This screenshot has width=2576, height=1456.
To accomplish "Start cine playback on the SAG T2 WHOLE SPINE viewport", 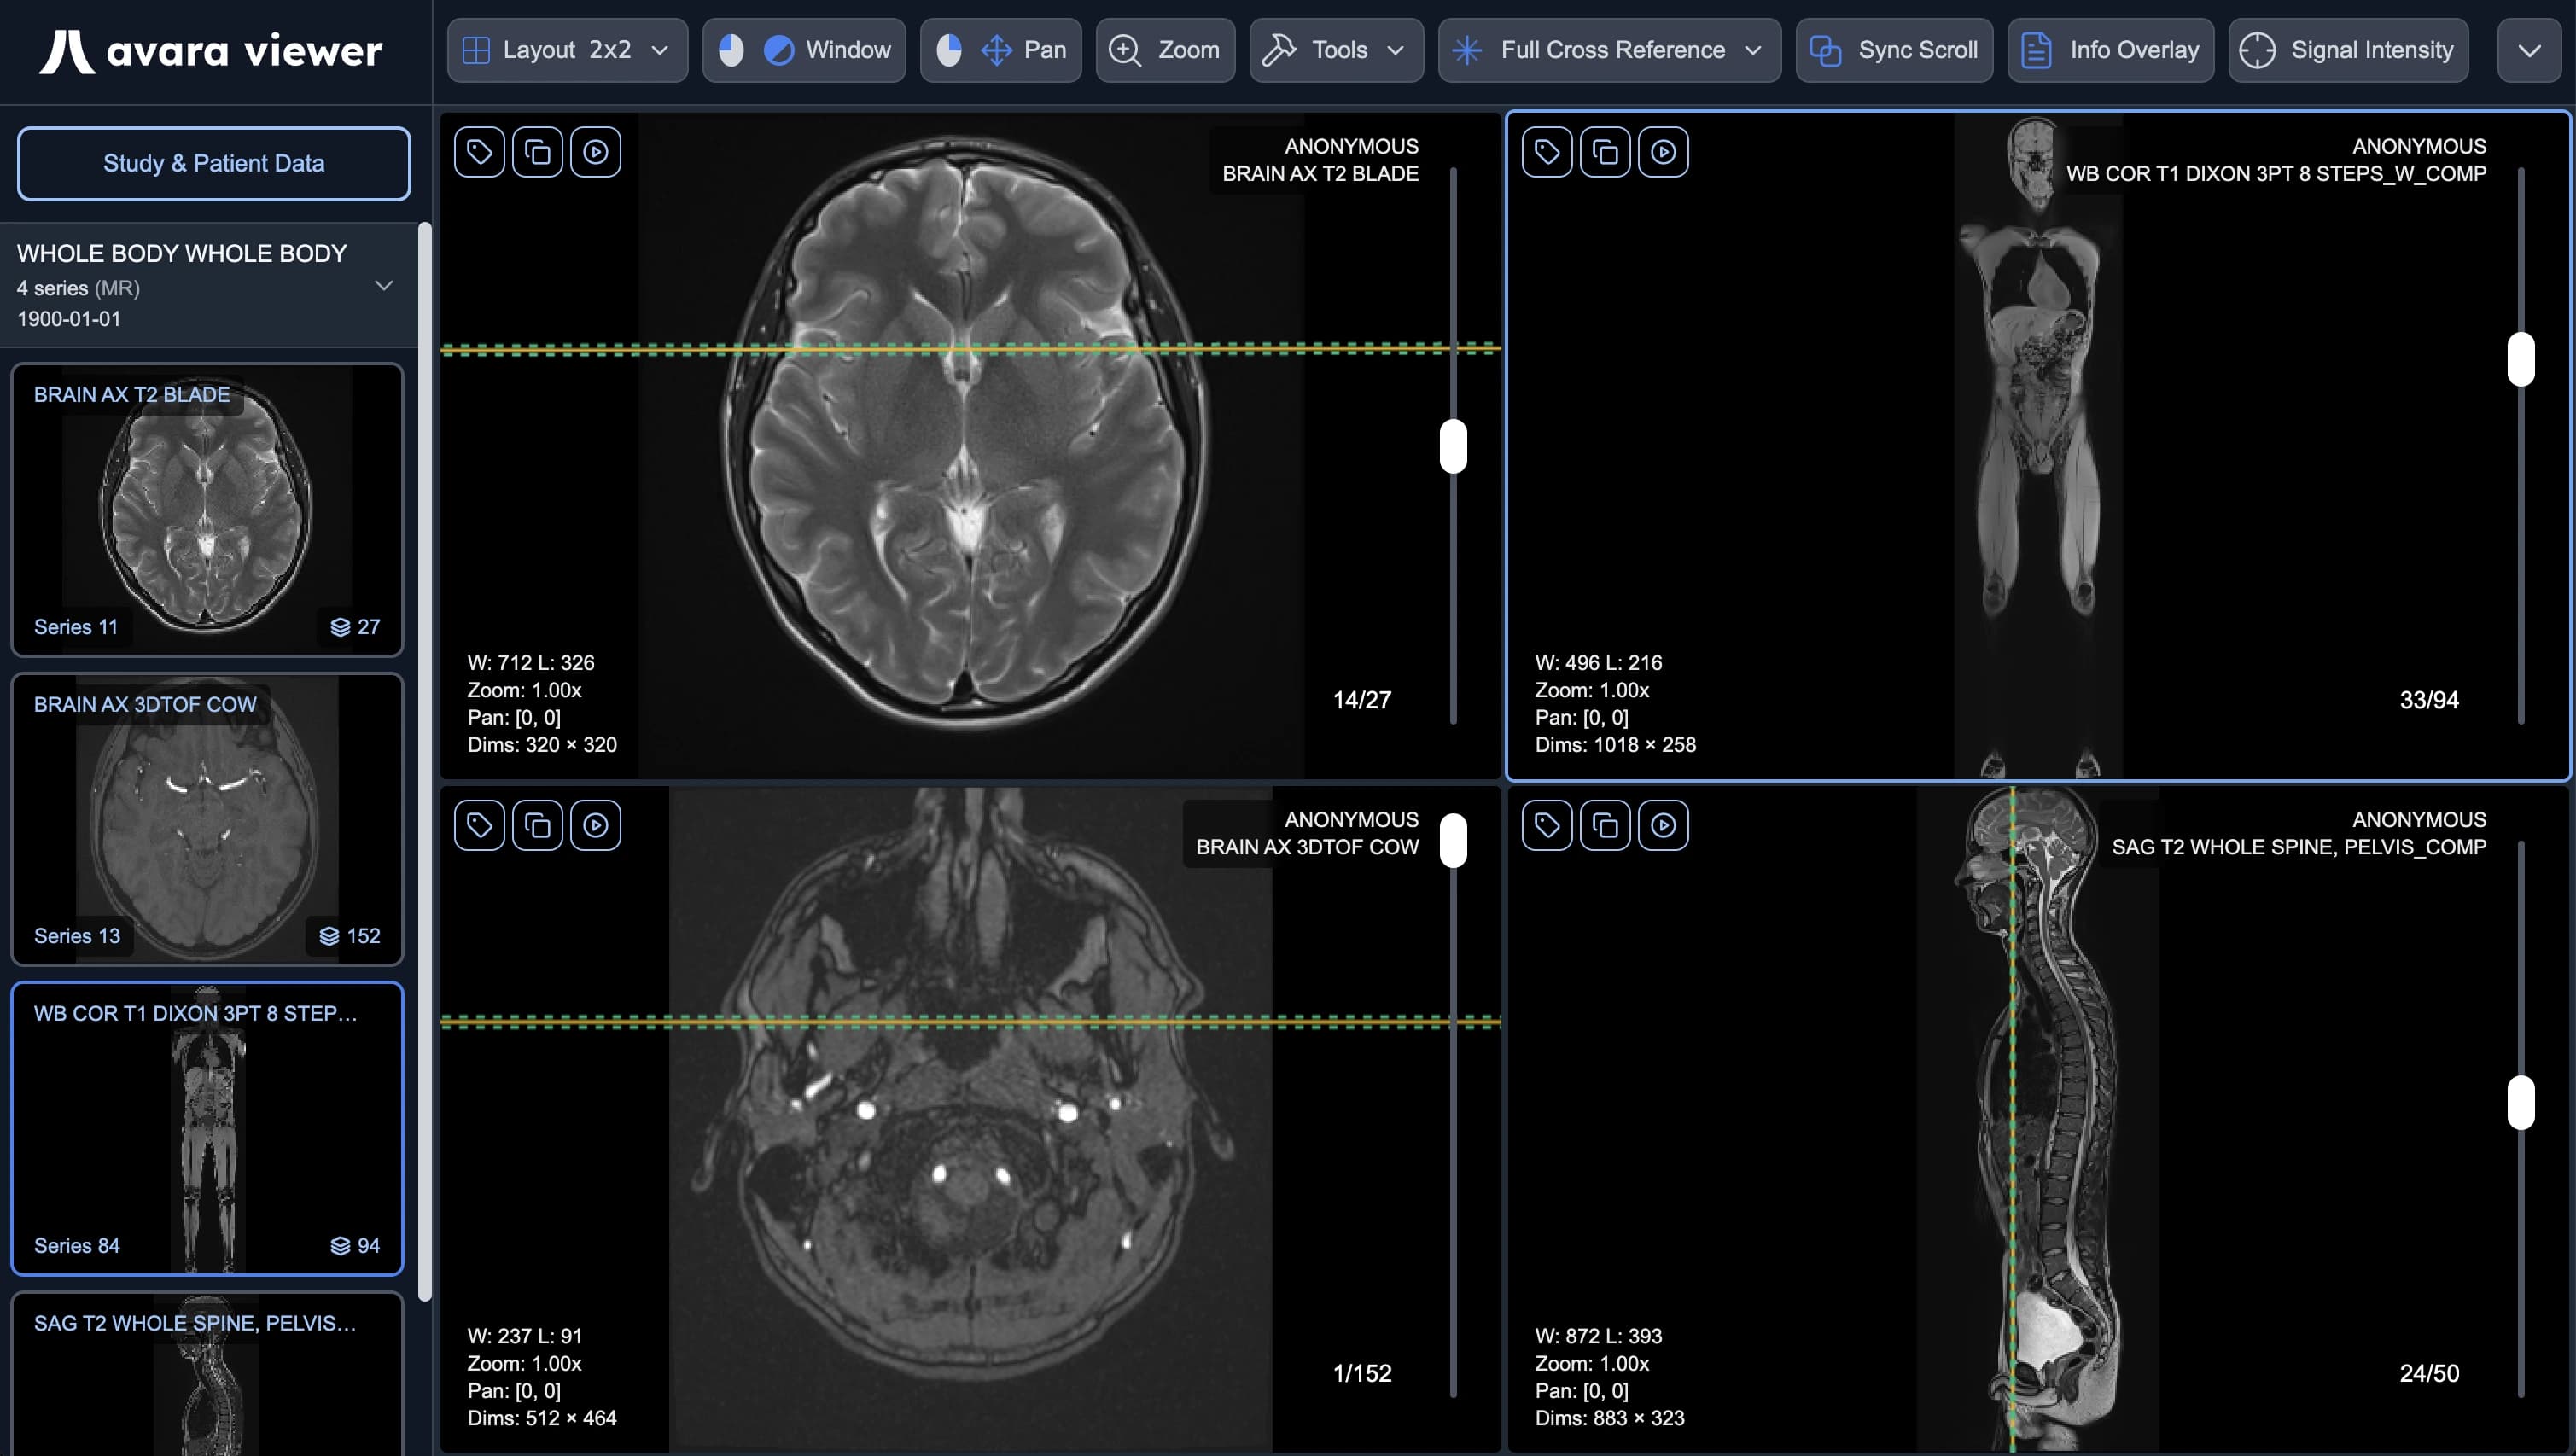I will coord(1663,824).
